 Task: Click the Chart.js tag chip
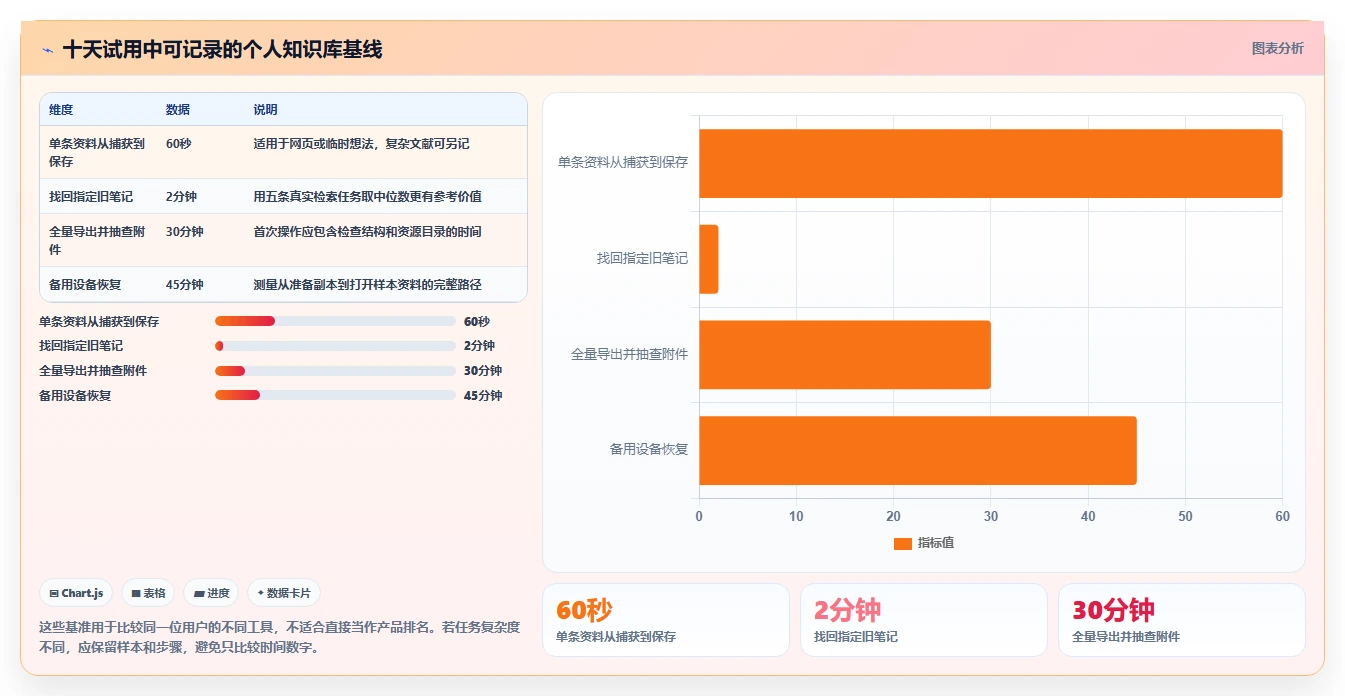[x=76, y=593]
